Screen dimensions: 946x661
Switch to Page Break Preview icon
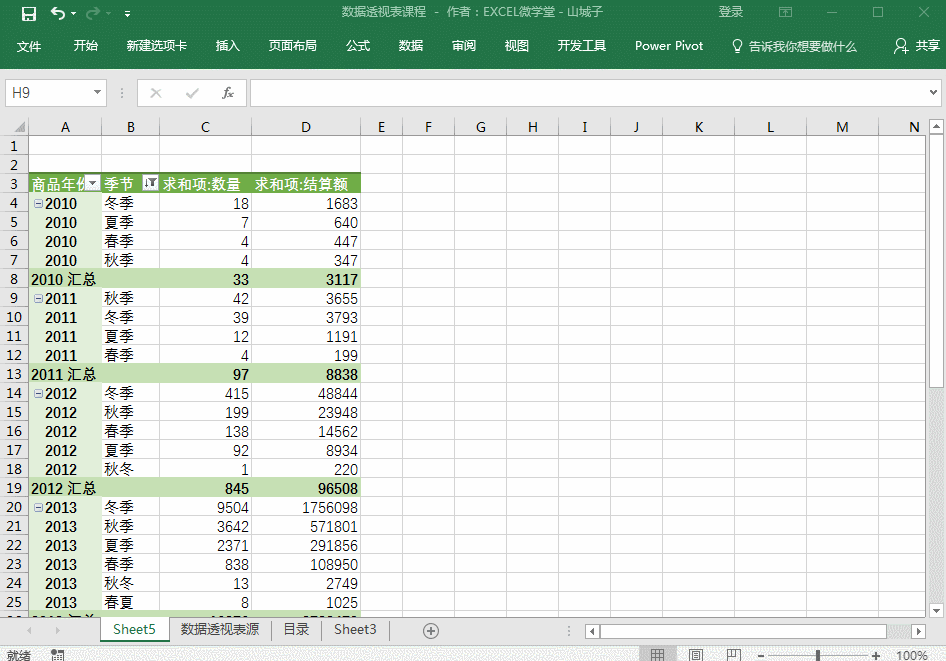pyautogui.click(x=734, y=655)
